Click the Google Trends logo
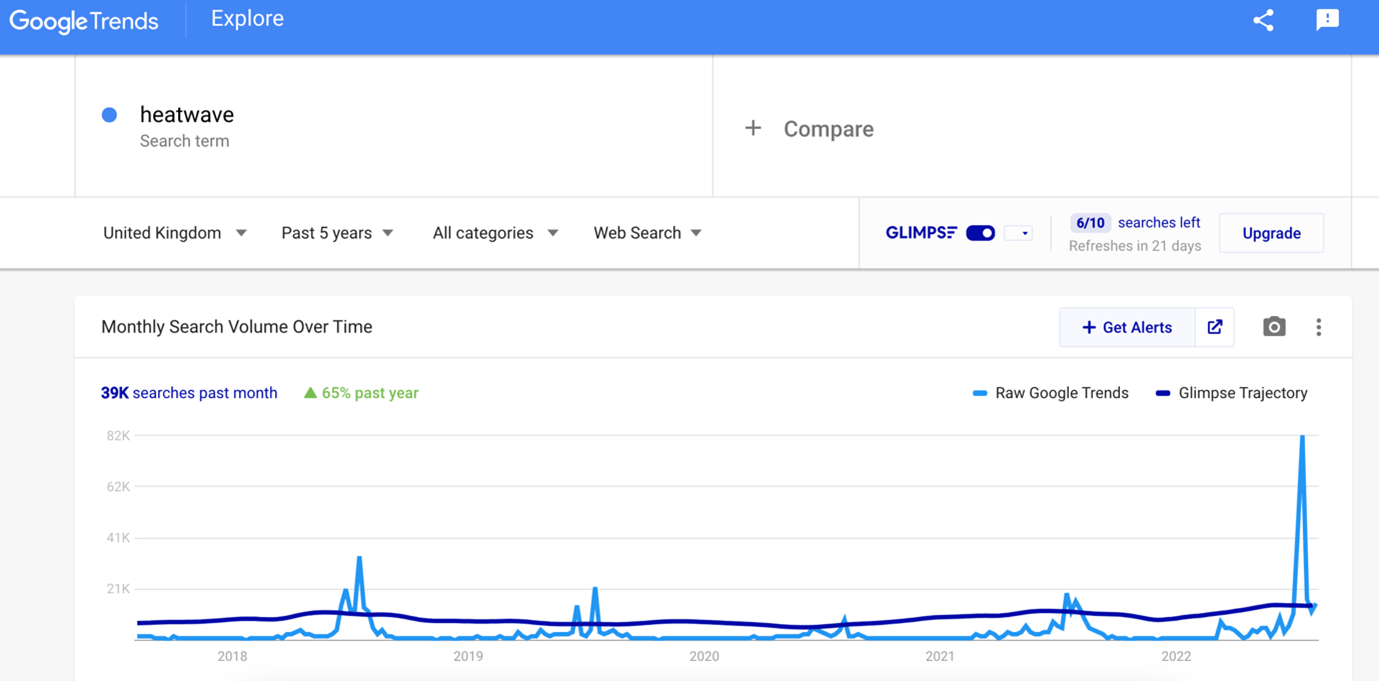Screen dimensions: 1379x681 coord(84,21)
